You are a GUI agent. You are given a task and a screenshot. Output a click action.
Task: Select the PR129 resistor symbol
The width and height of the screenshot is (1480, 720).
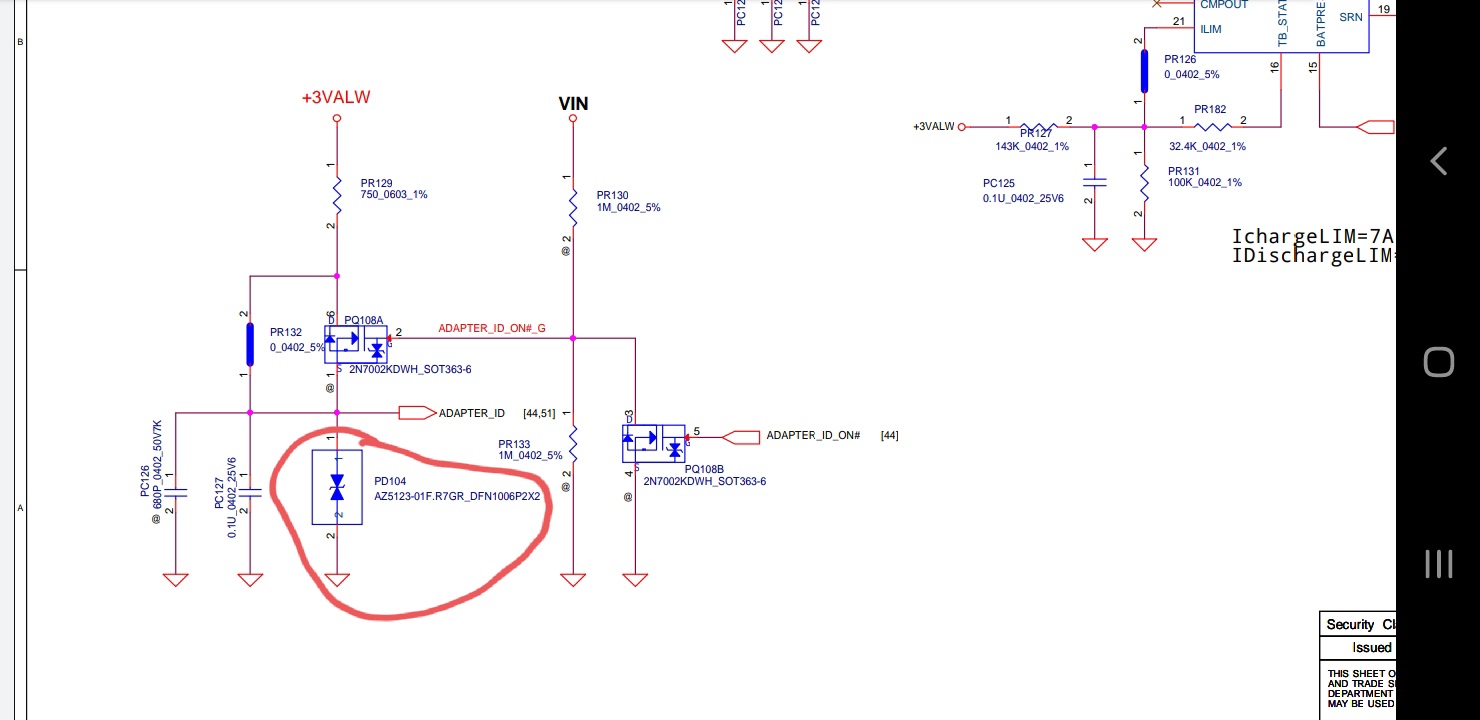(337, 194)
